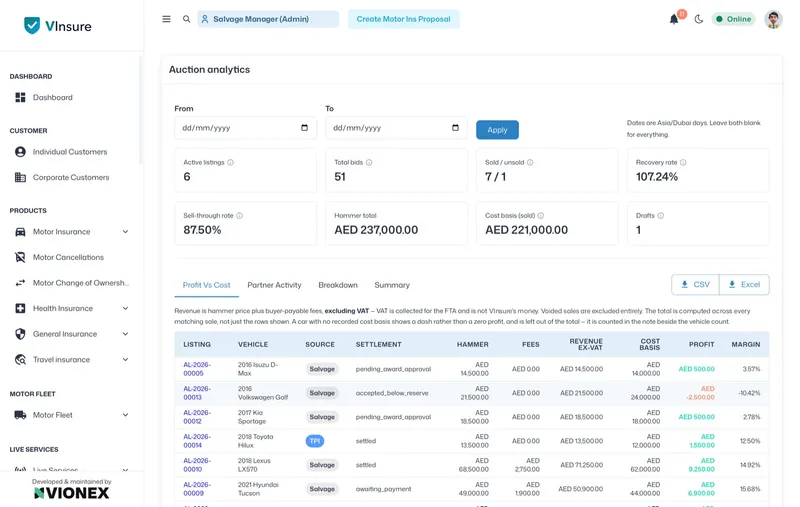Screen dimensions: 800x507
Task: Switch to the Partner Activity tab
Action: (x=274, y=285)
